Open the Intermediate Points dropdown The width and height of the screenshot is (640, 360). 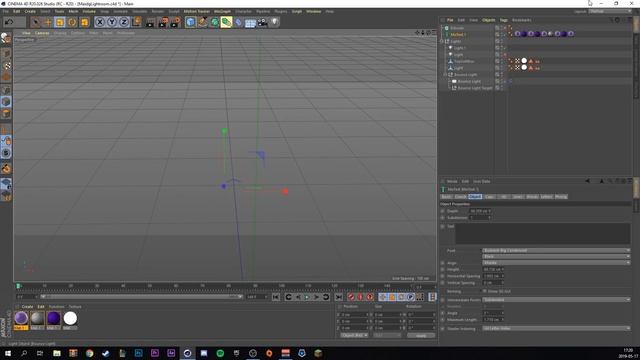pos(556,300)
